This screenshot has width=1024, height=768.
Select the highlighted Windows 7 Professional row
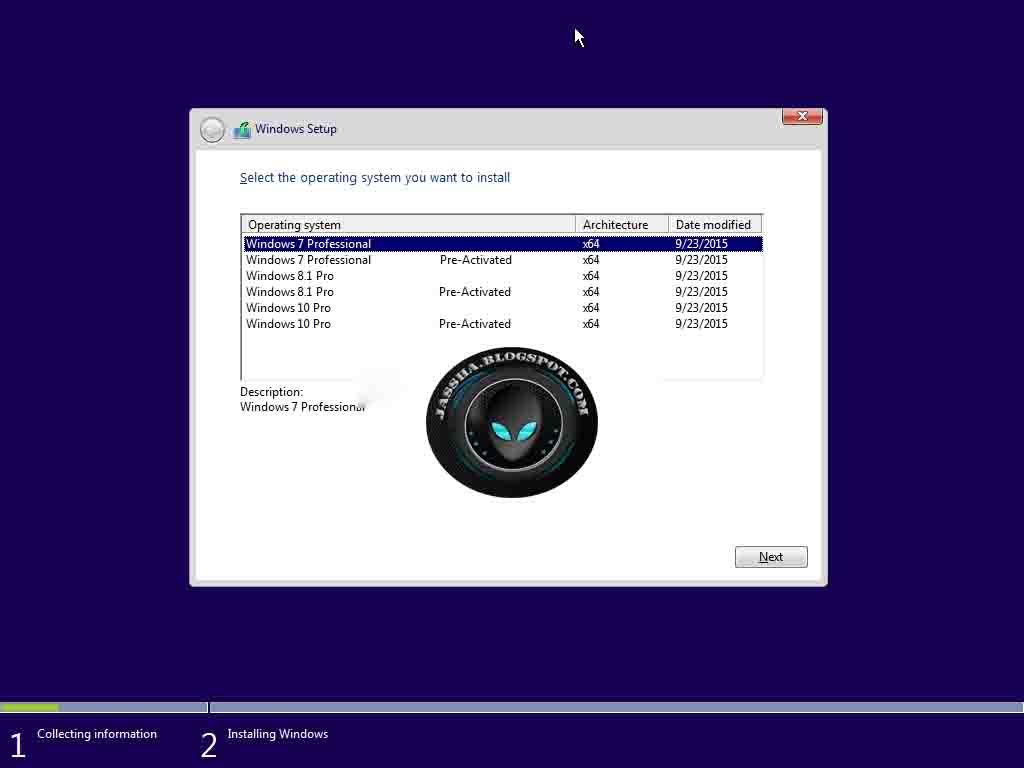(x=503, y=244)
